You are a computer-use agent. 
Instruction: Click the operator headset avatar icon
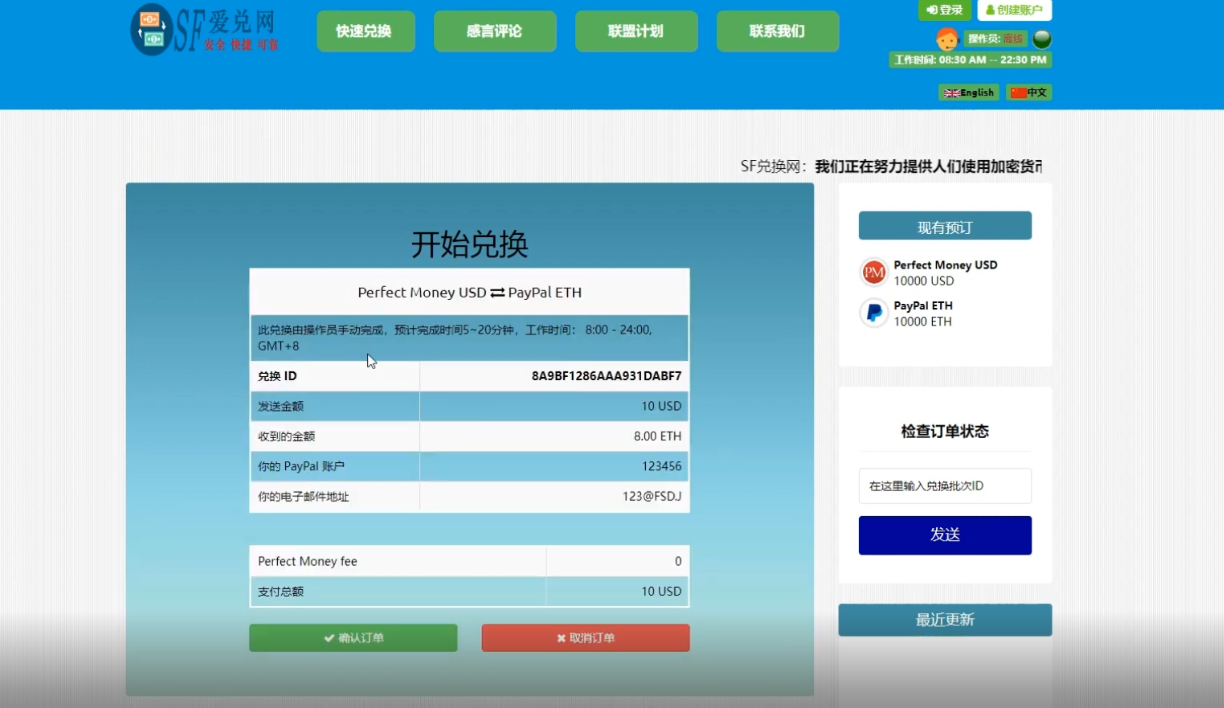pyautogui.click(x=946, y=39)
